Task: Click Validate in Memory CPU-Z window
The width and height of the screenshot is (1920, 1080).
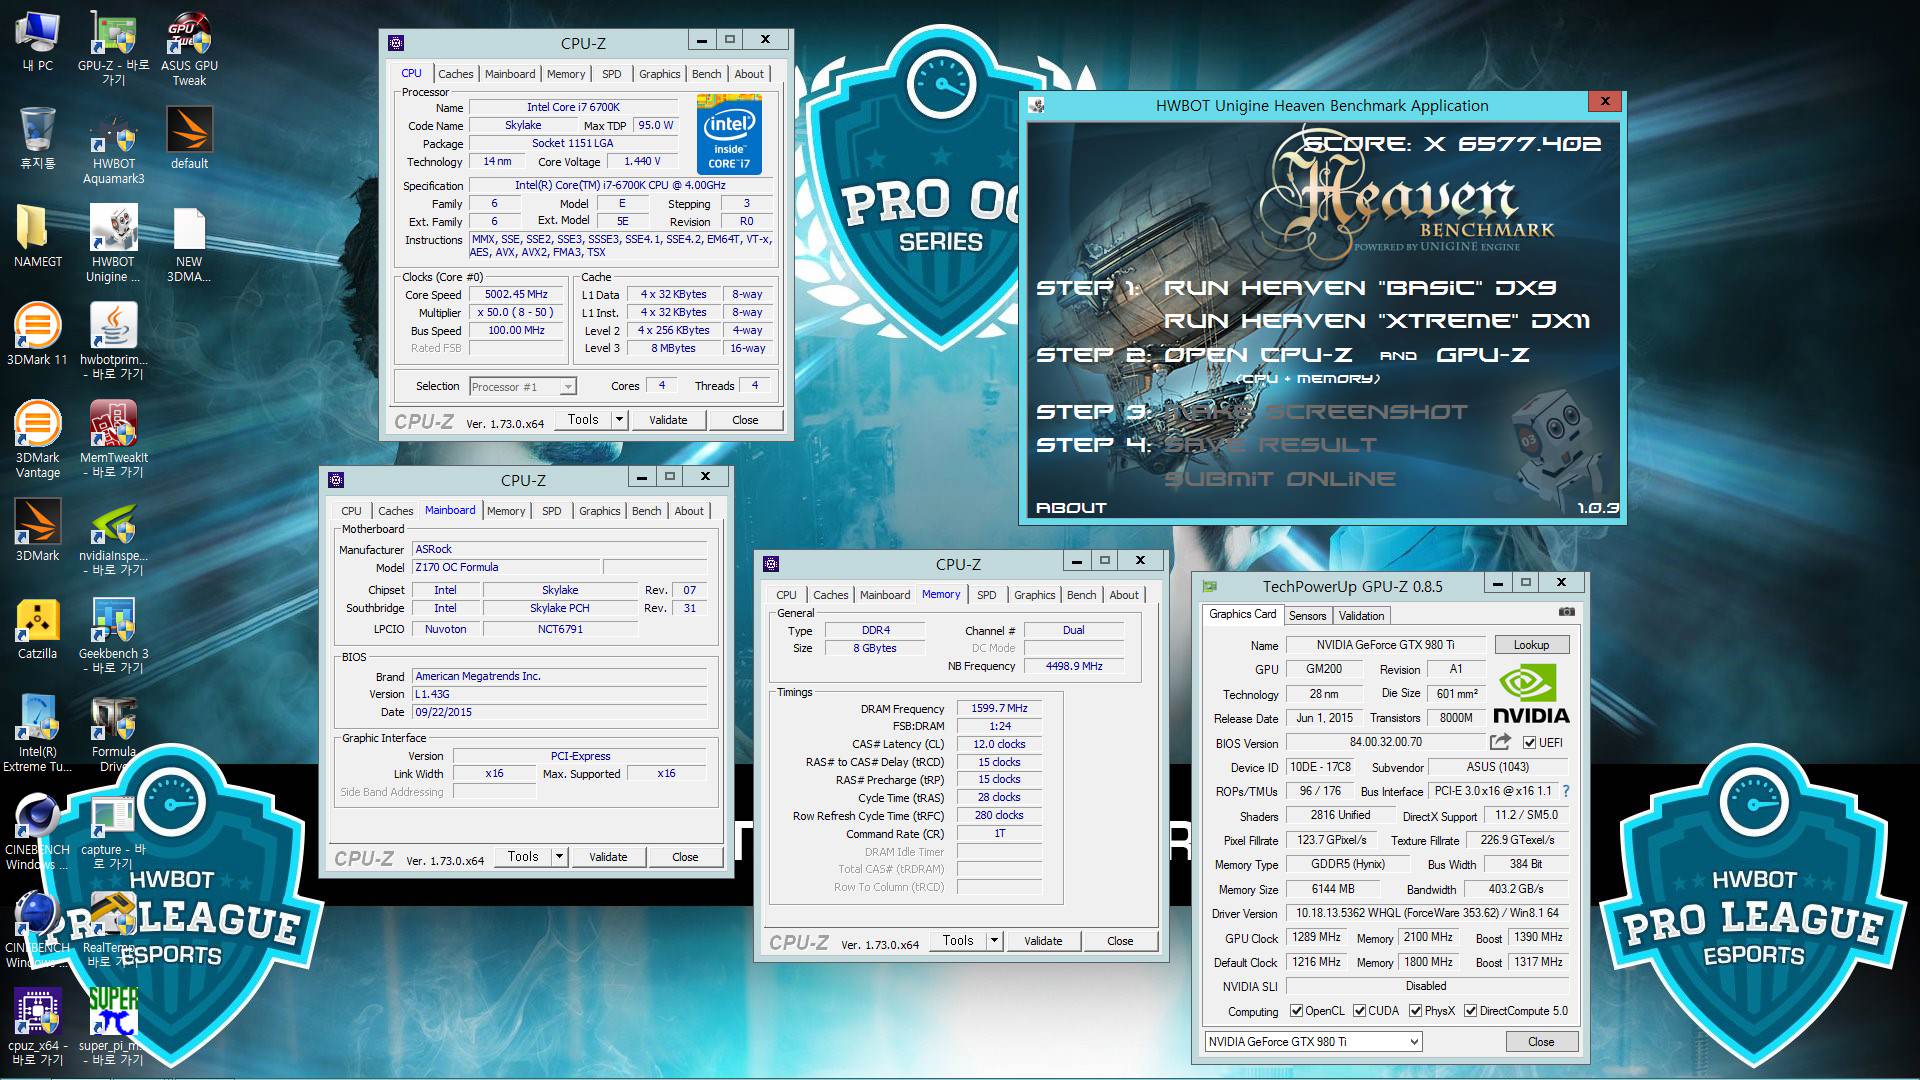Action: coord(1043,941)
